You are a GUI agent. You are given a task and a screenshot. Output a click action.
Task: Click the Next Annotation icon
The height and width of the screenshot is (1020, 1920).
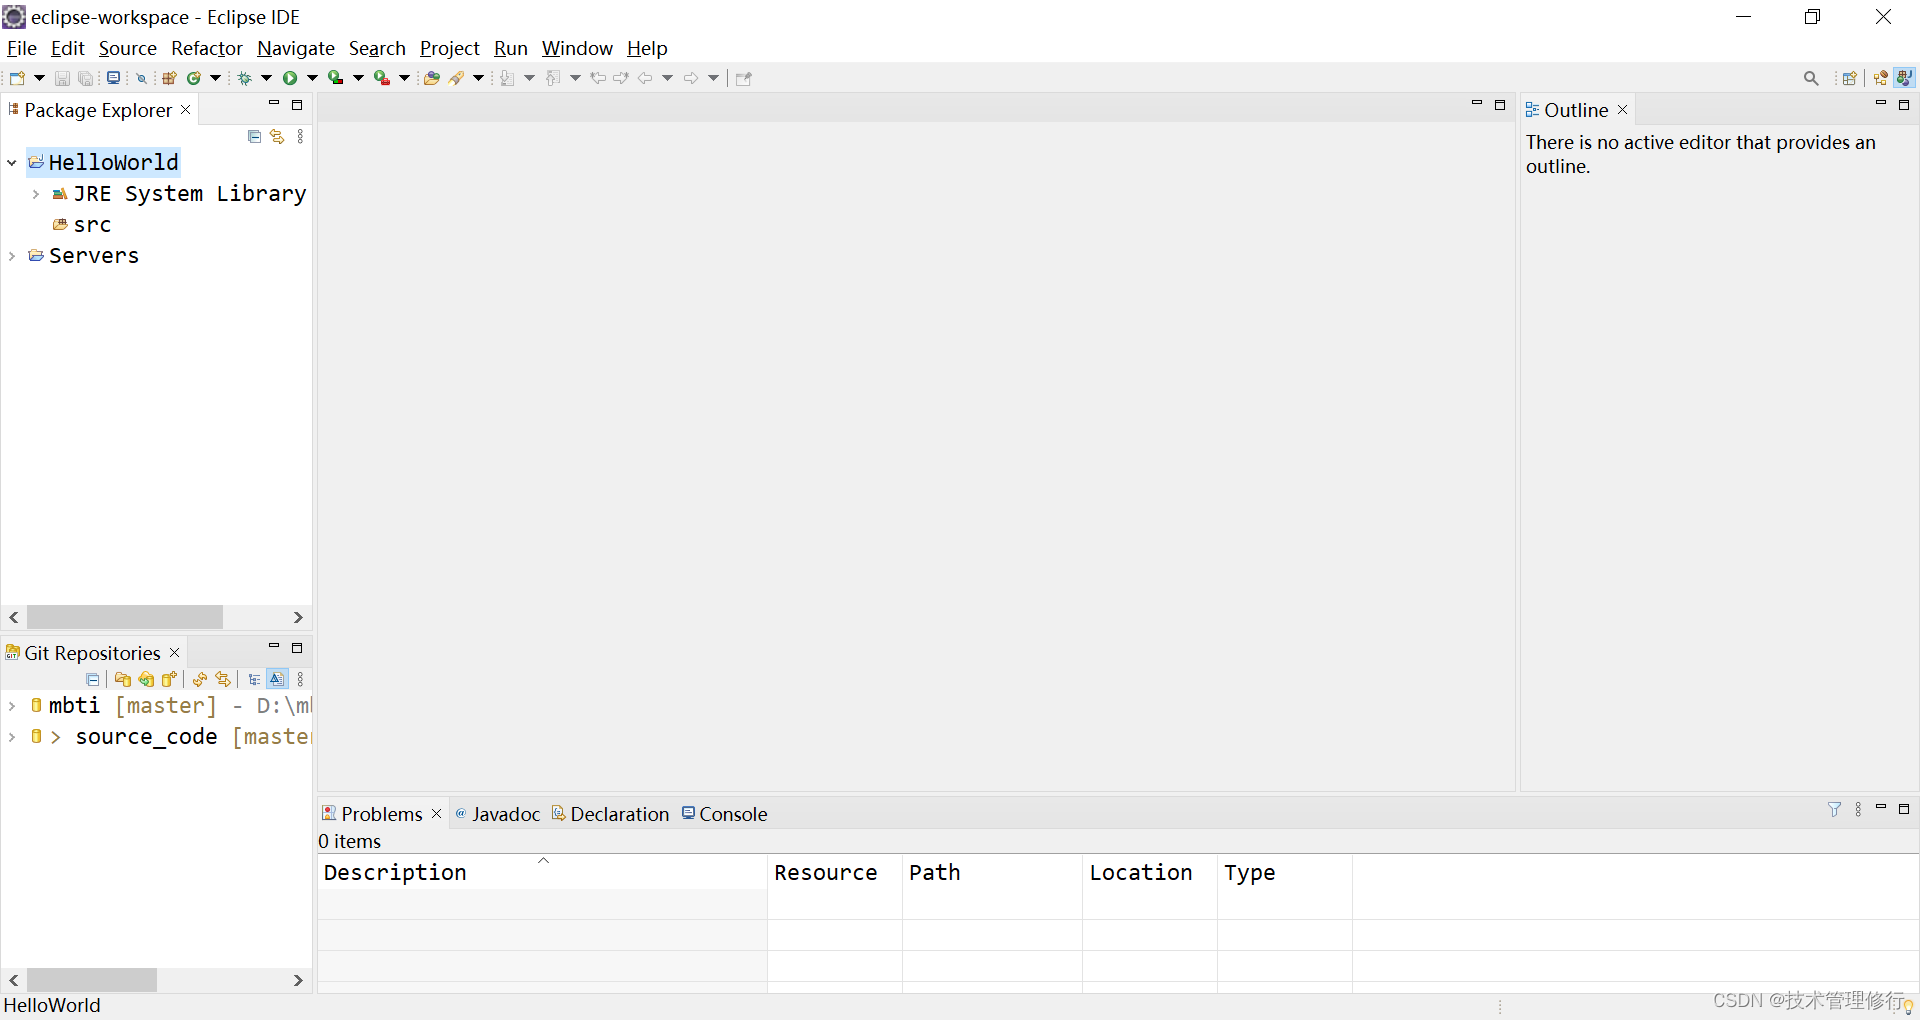point(507,78)
